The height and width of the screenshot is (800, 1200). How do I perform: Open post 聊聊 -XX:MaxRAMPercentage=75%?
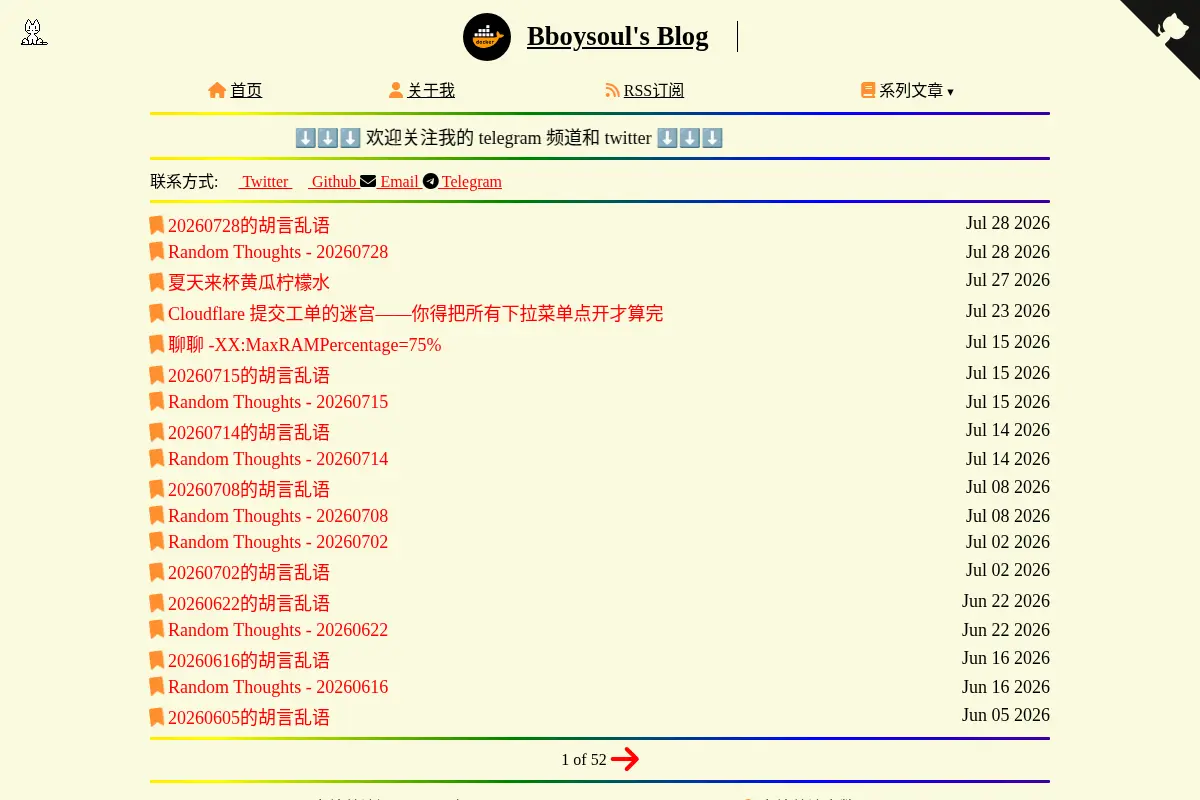[305, 344]
